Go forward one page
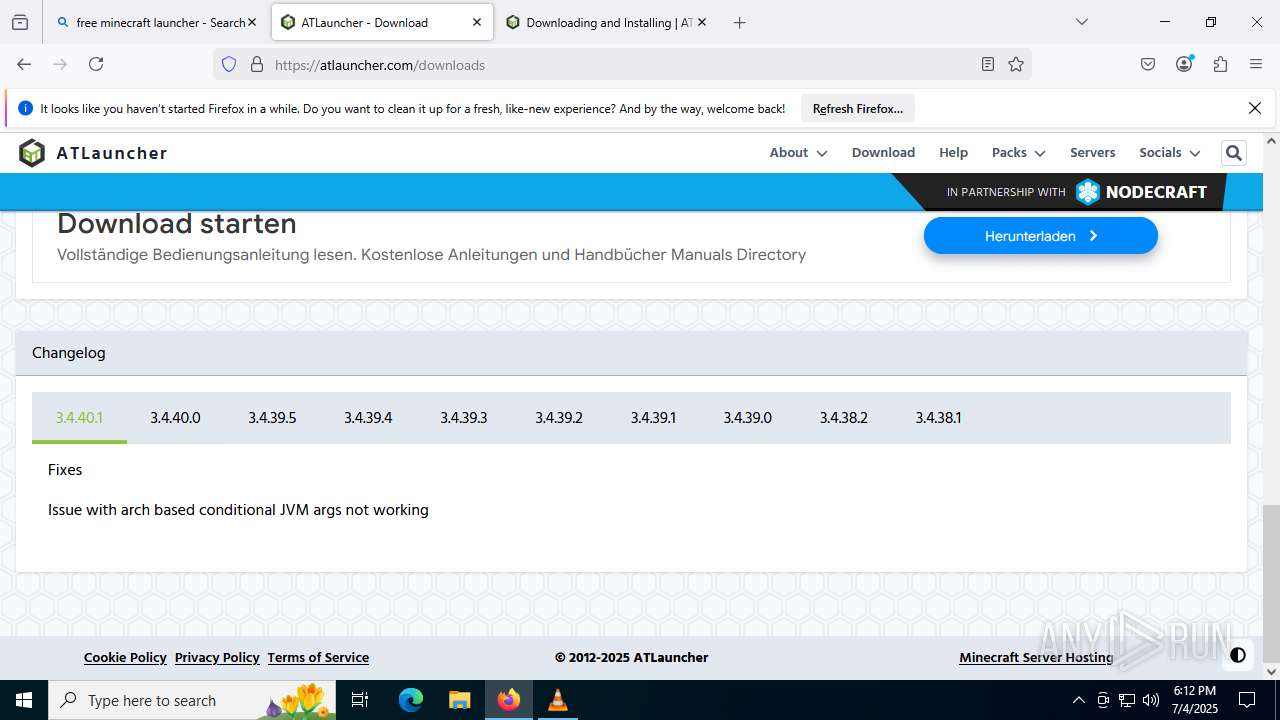The height and width of the screenshot is (720, 1280). [60, 64]
